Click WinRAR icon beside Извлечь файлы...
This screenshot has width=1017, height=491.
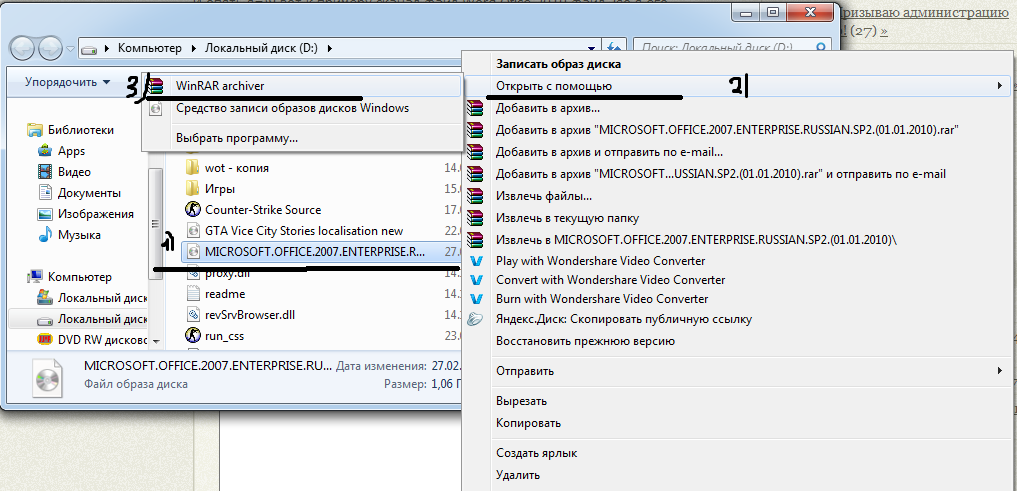[476, 195]
